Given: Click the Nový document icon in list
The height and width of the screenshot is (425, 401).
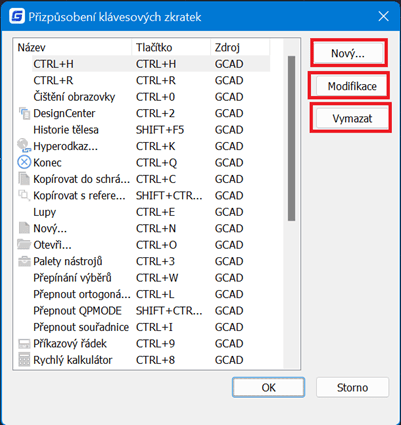Looking at the screenshot, I should [x=24, y=228].
